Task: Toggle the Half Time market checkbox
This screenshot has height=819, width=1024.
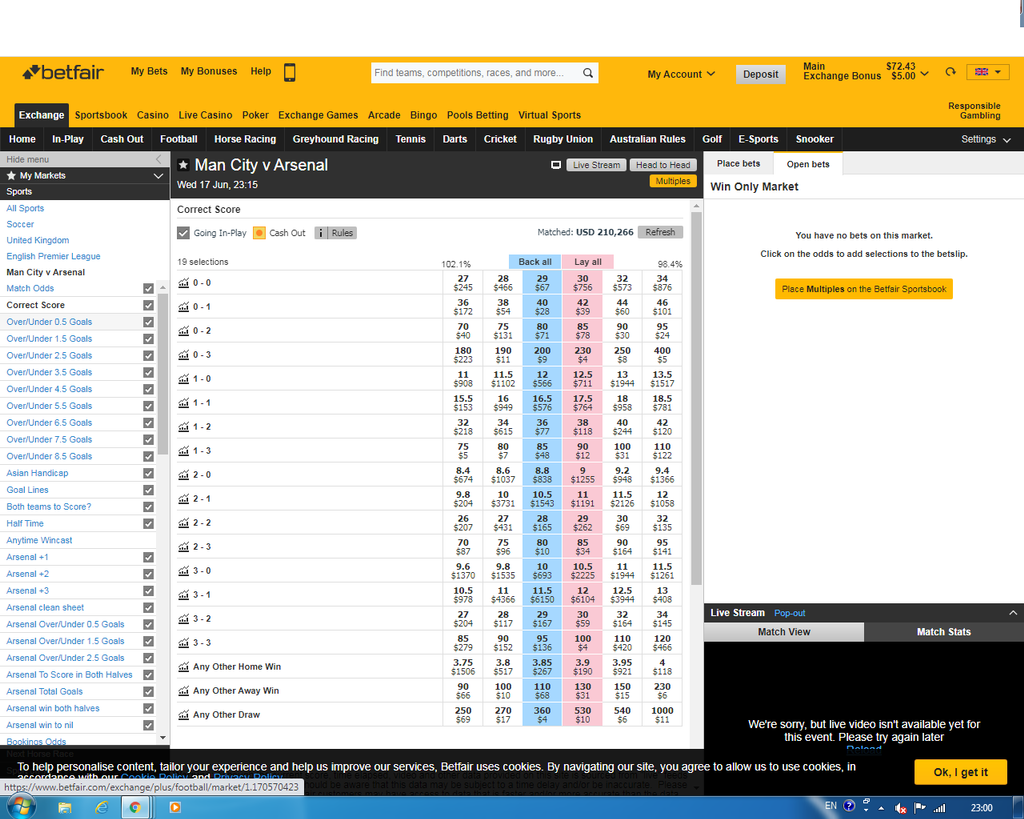Action: click(148, 524)
